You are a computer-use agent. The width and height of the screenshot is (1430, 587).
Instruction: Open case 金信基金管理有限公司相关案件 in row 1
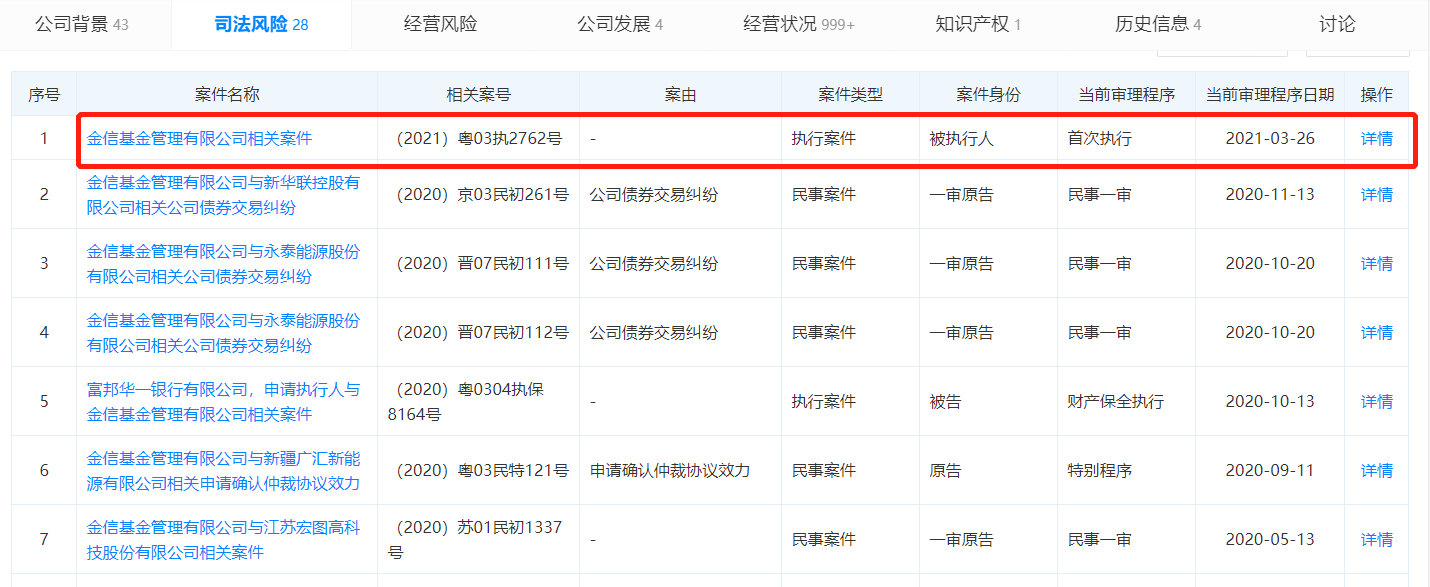pyautogui.click(x=199, y=139)
